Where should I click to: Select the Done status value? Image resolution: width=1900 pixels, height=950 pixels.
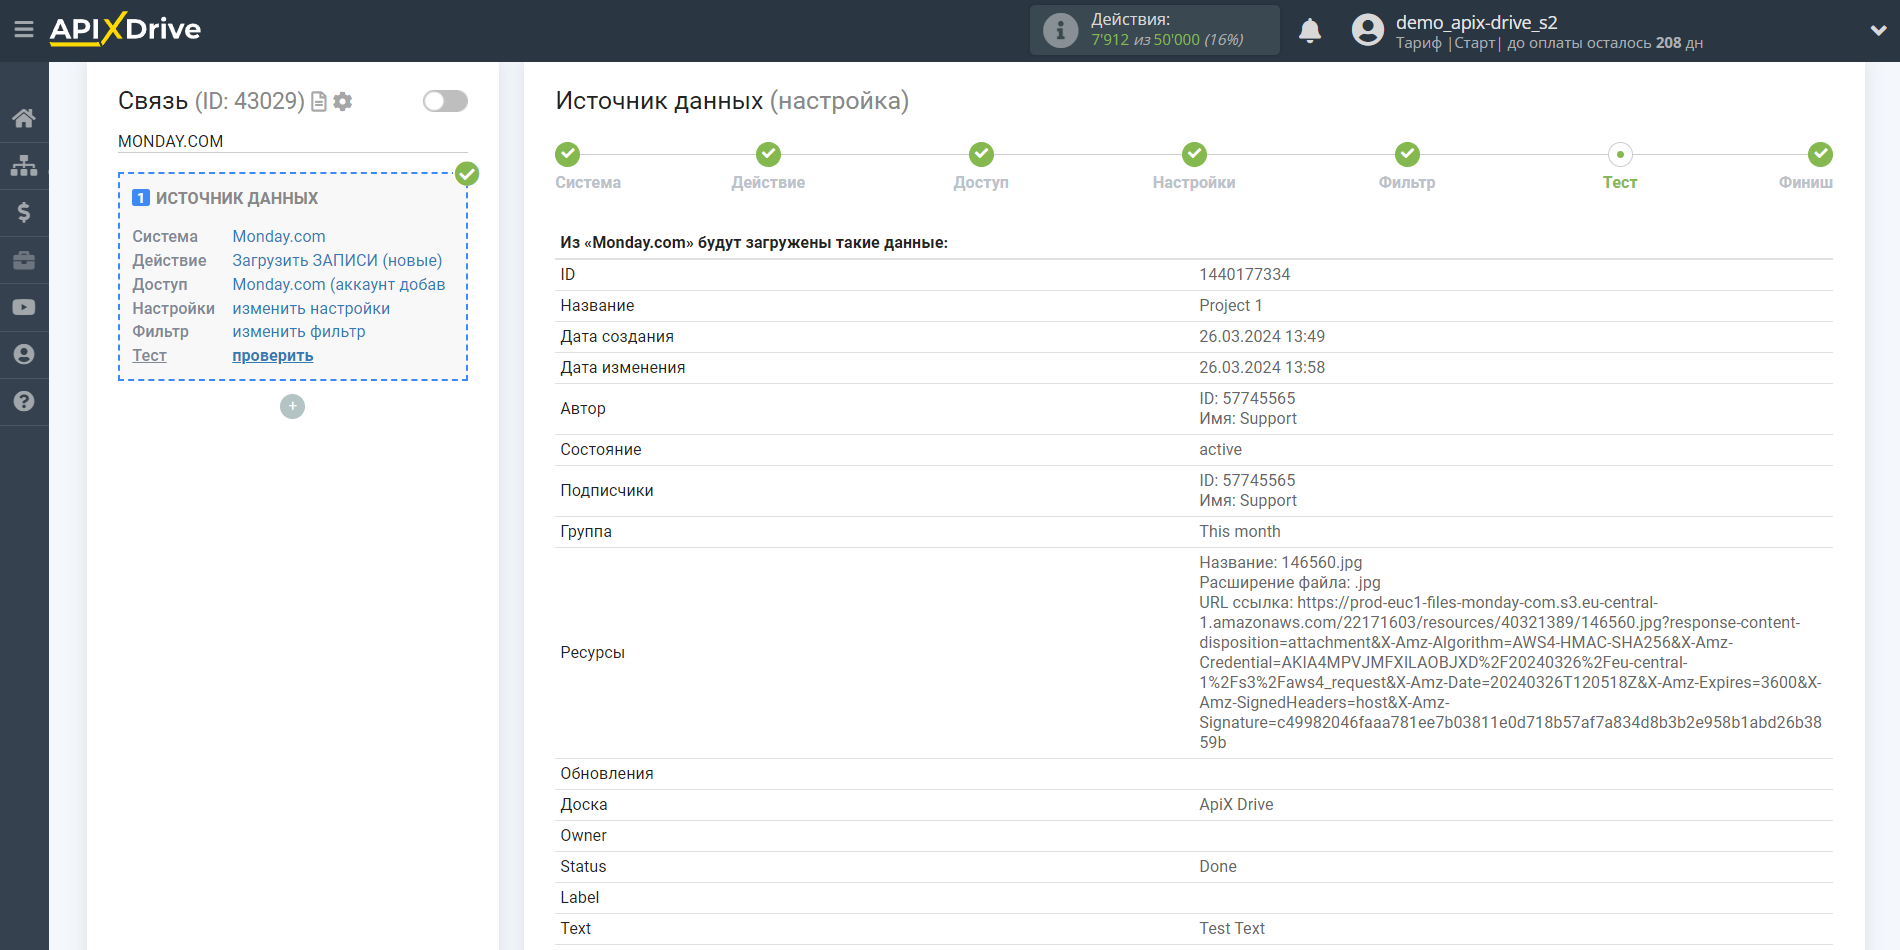[1218, 866]
